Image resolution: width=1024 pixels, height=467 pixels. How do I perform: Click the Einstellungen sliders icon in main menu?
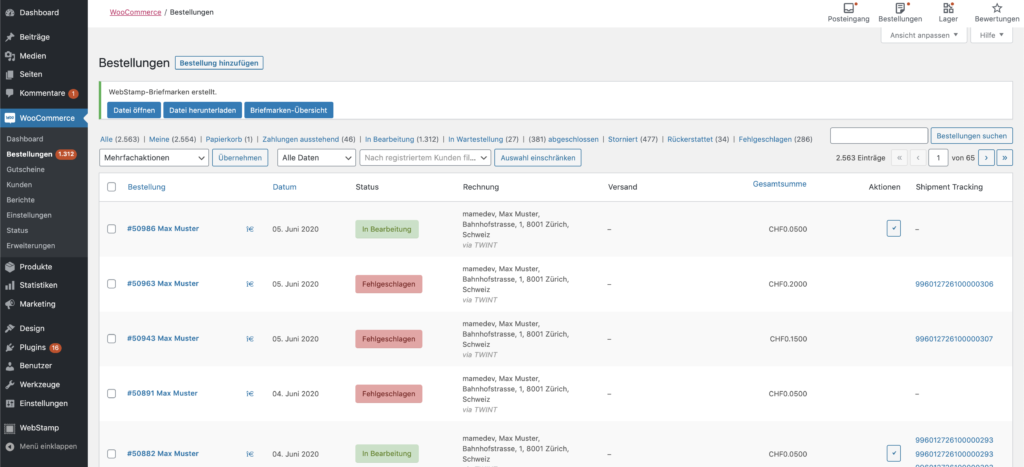[10, 404]
